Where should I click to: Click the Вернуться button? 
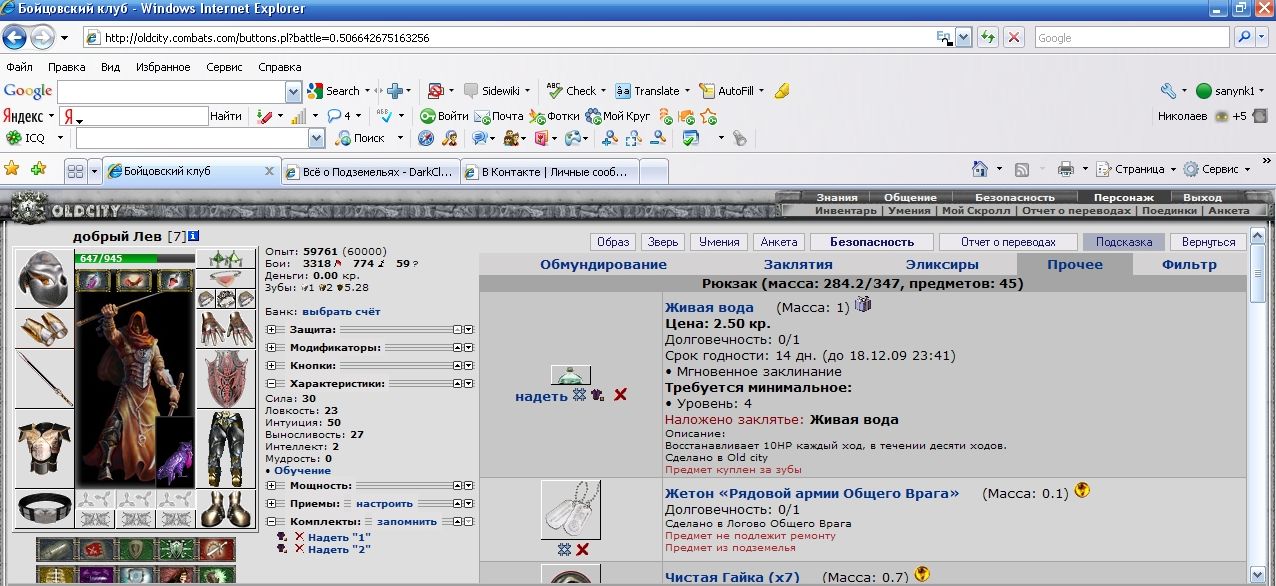[1208, 242]
